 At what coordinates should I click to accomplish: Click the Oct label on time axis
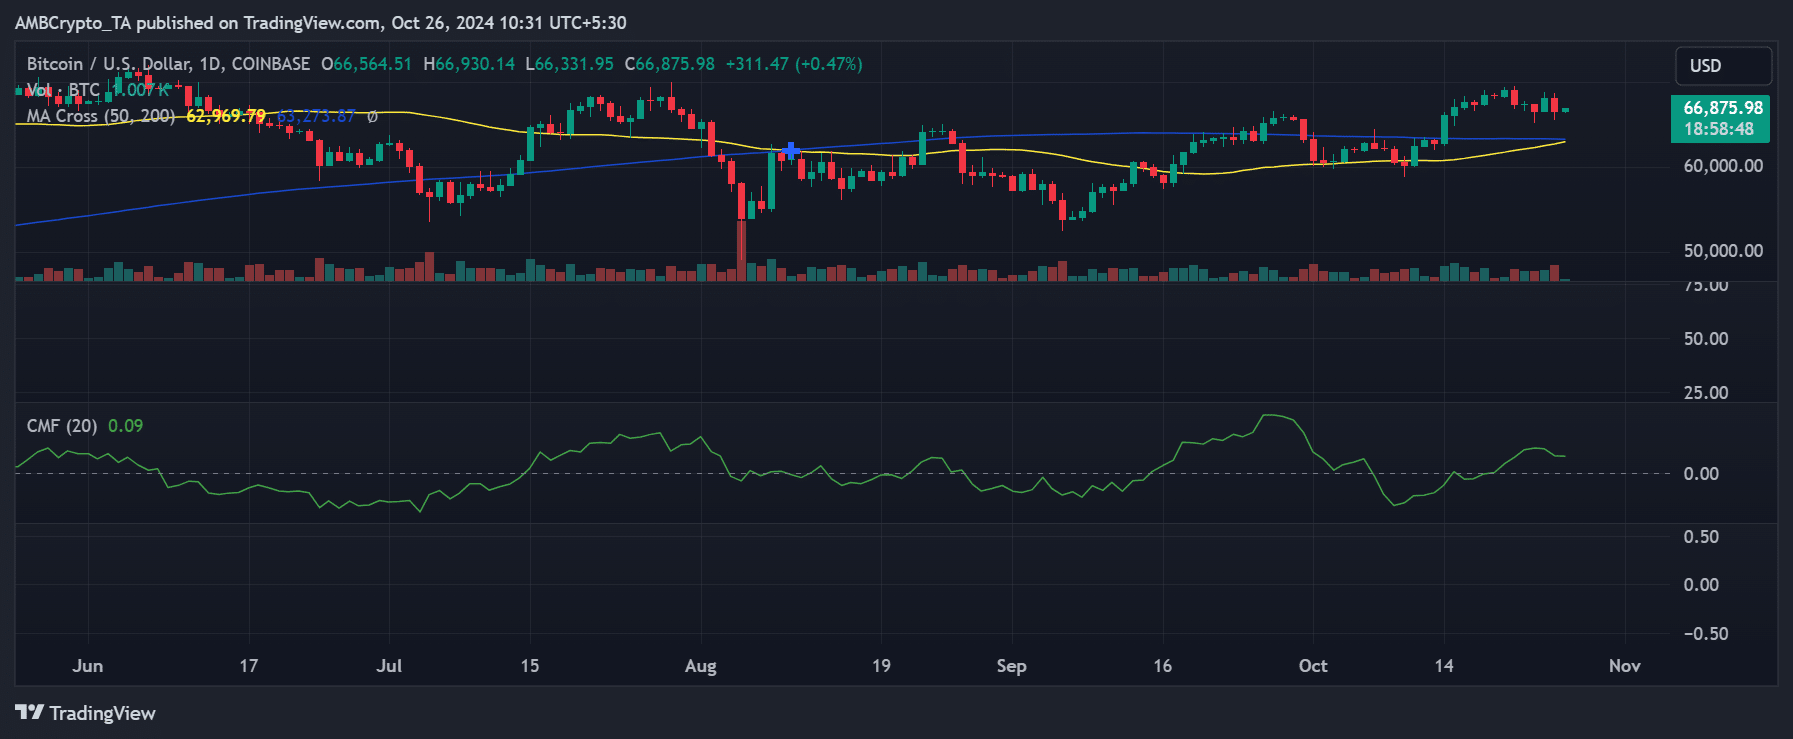tap(1313, 666)
